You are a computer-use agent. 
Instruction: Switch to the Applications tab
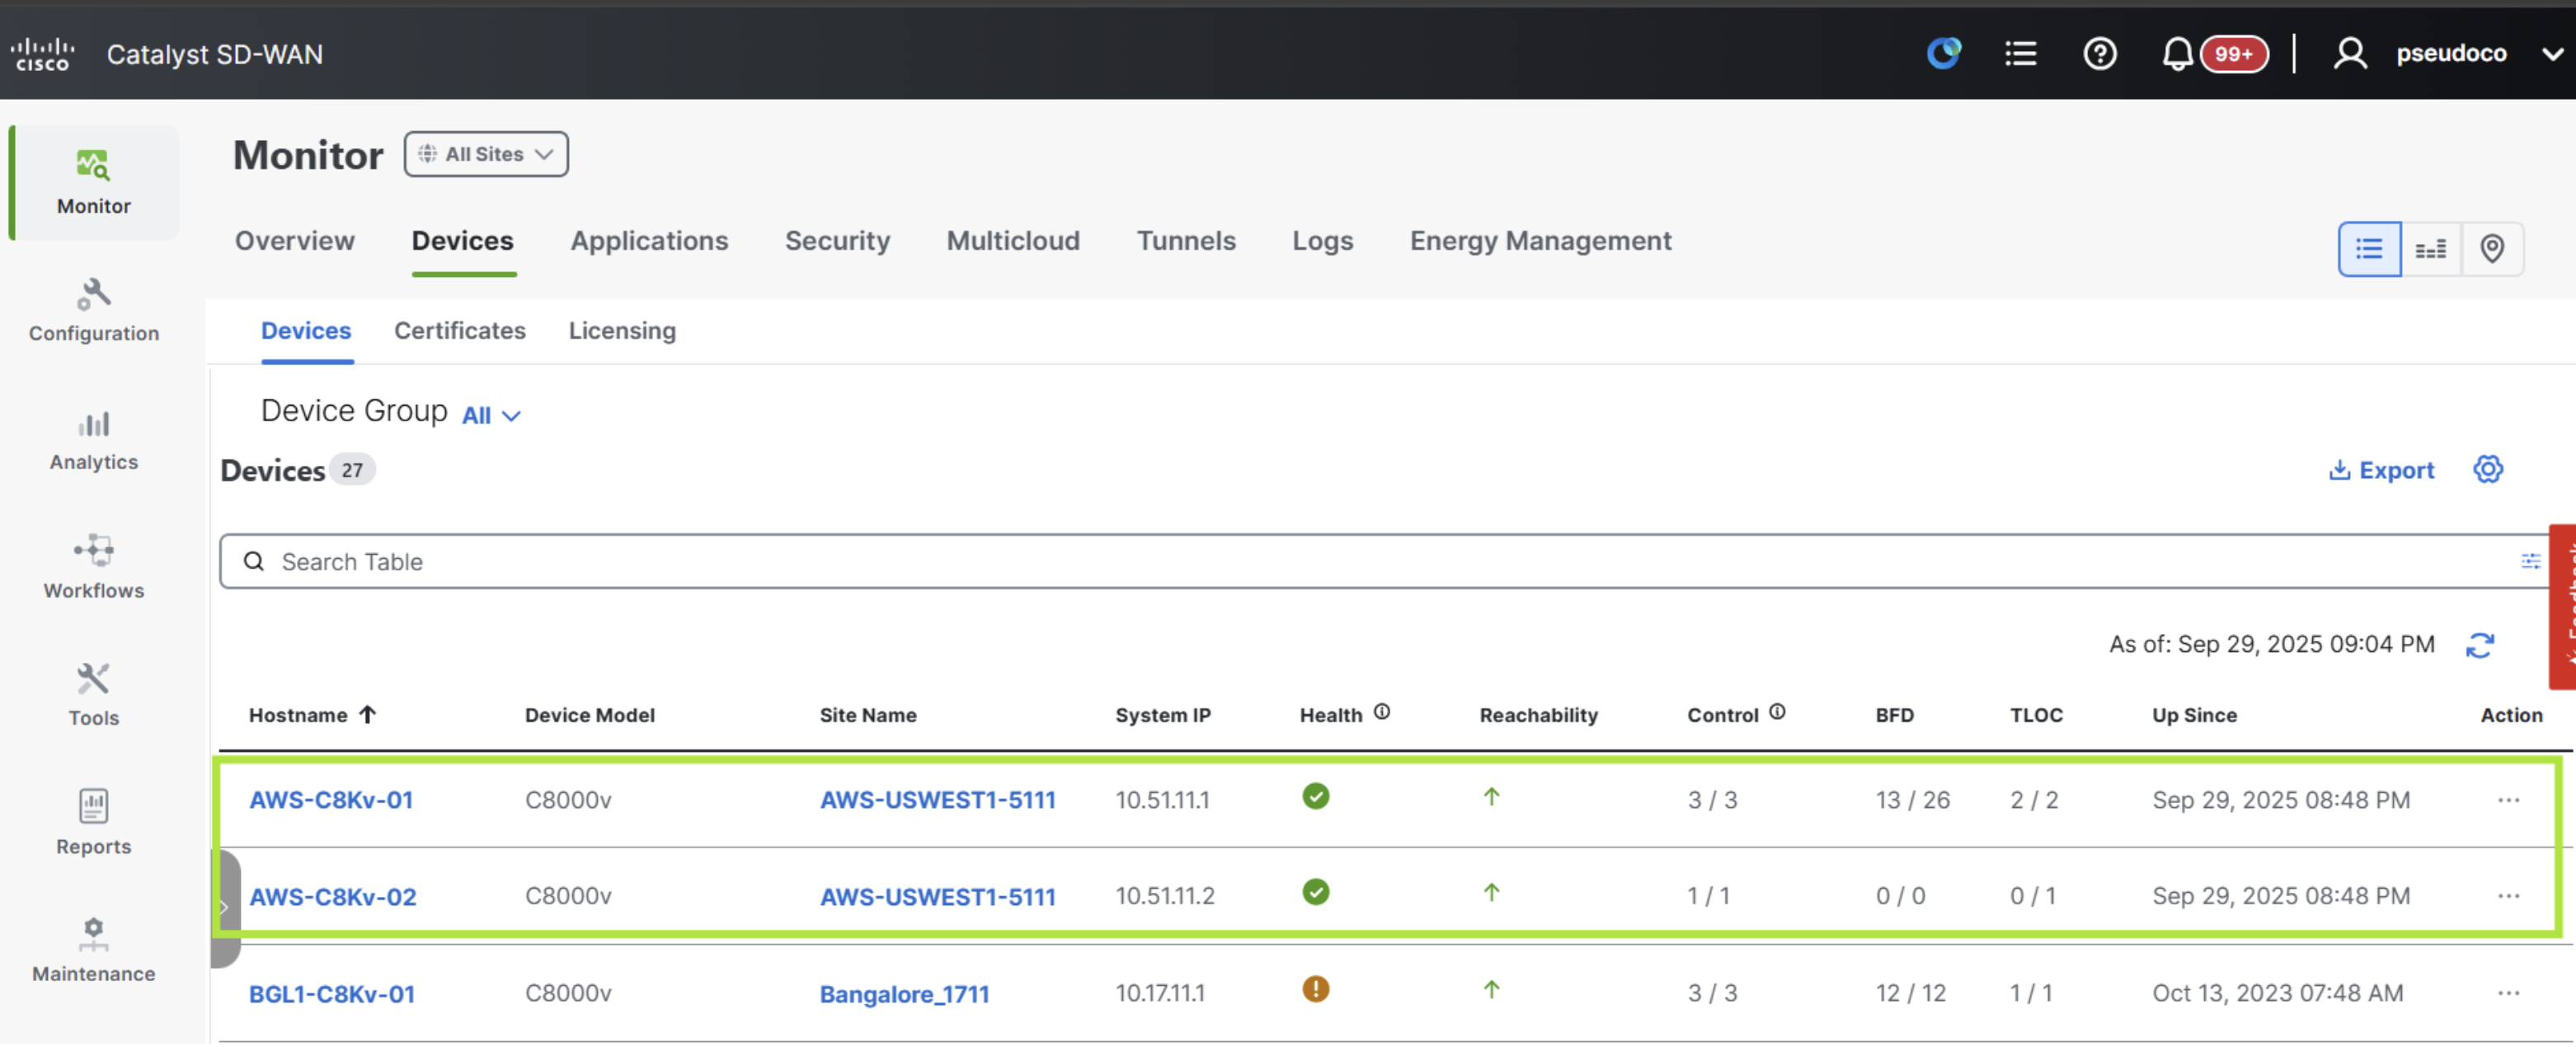[x=649, y=241]
